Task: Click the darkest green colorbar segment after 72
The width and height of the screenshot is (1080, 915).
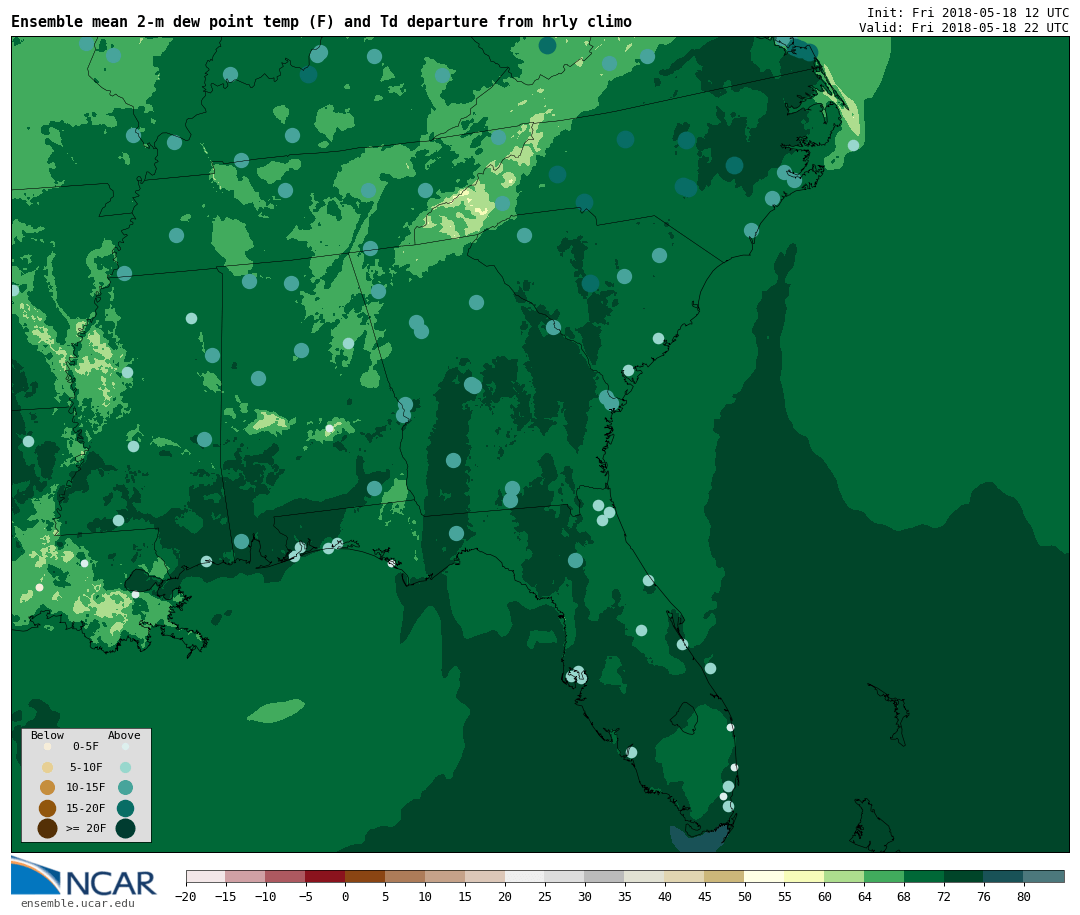Action: pos(964,876)
